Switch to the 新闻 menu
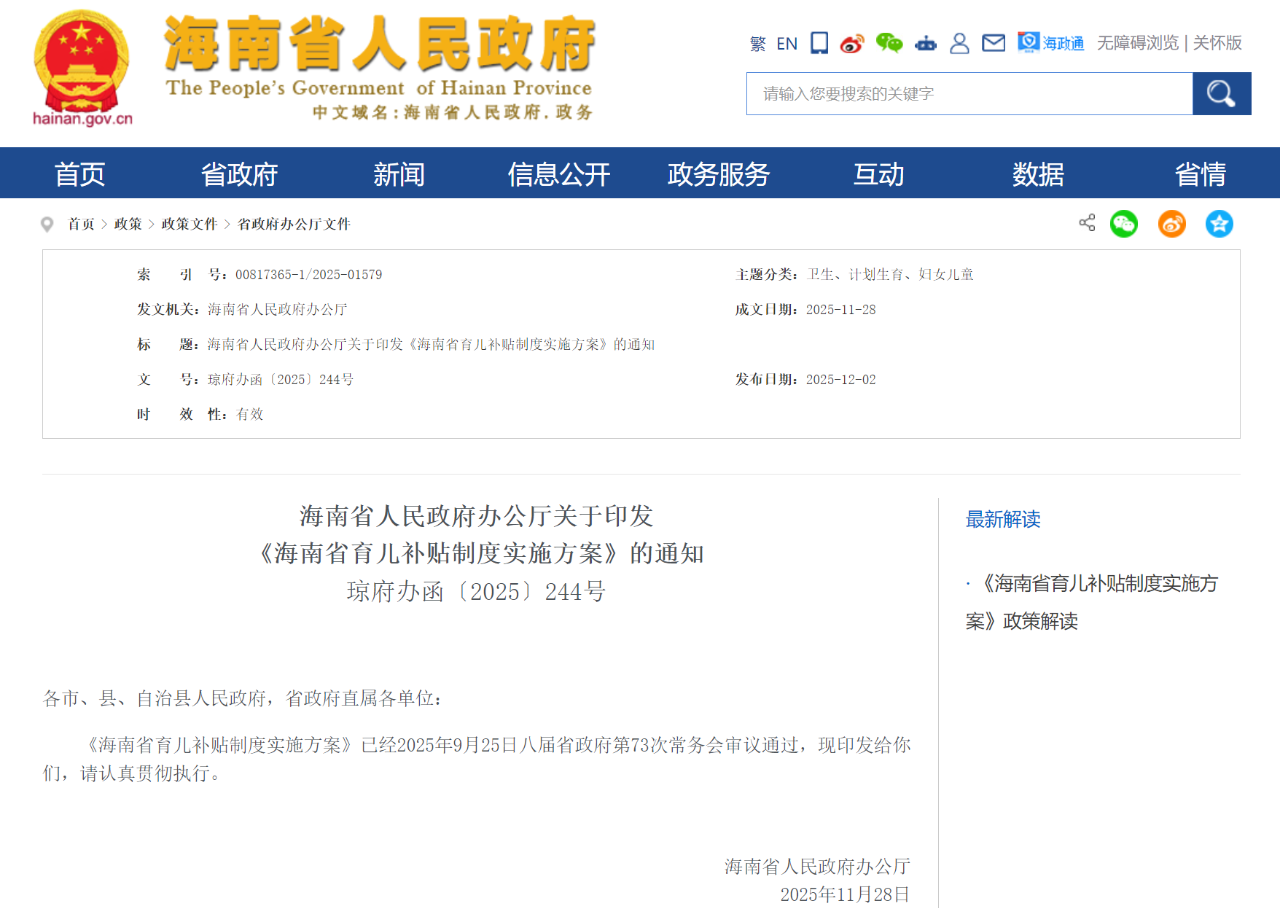Screen dimensions: 1280x908 pos(400,173)
